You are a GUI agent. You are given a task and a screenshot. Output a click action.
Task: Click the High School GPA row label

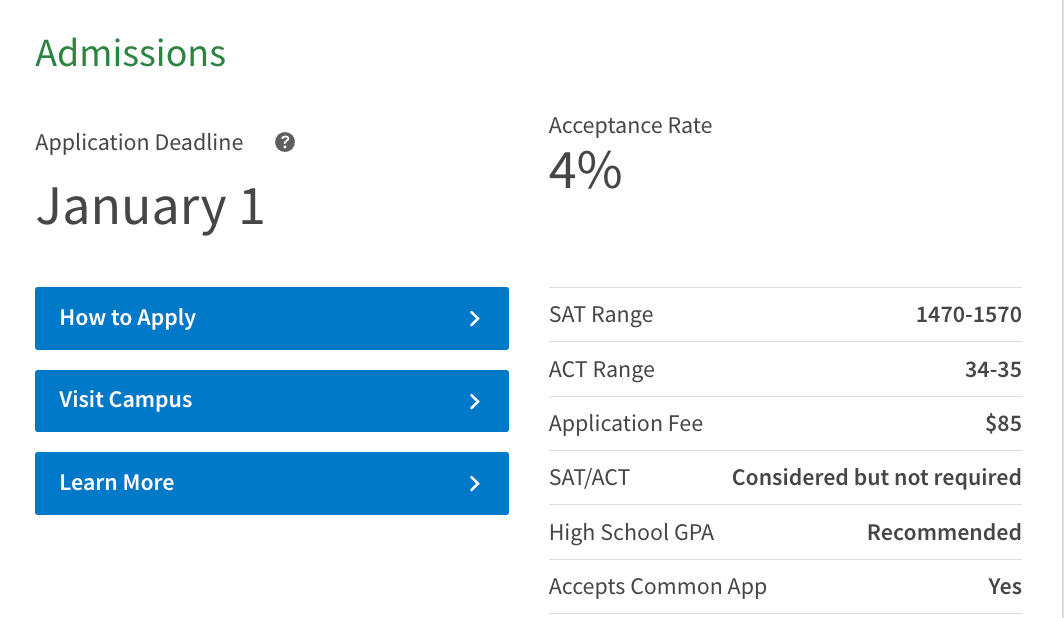point(632,533)
